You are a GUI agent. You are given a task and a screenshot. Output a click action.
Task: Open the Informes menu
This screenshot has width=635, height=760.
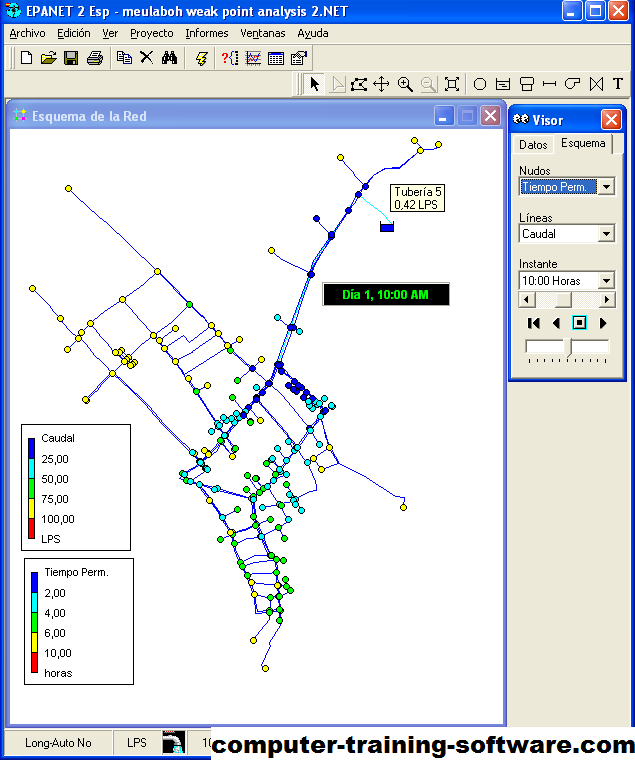pyautogui.click(x=206, y=33)
